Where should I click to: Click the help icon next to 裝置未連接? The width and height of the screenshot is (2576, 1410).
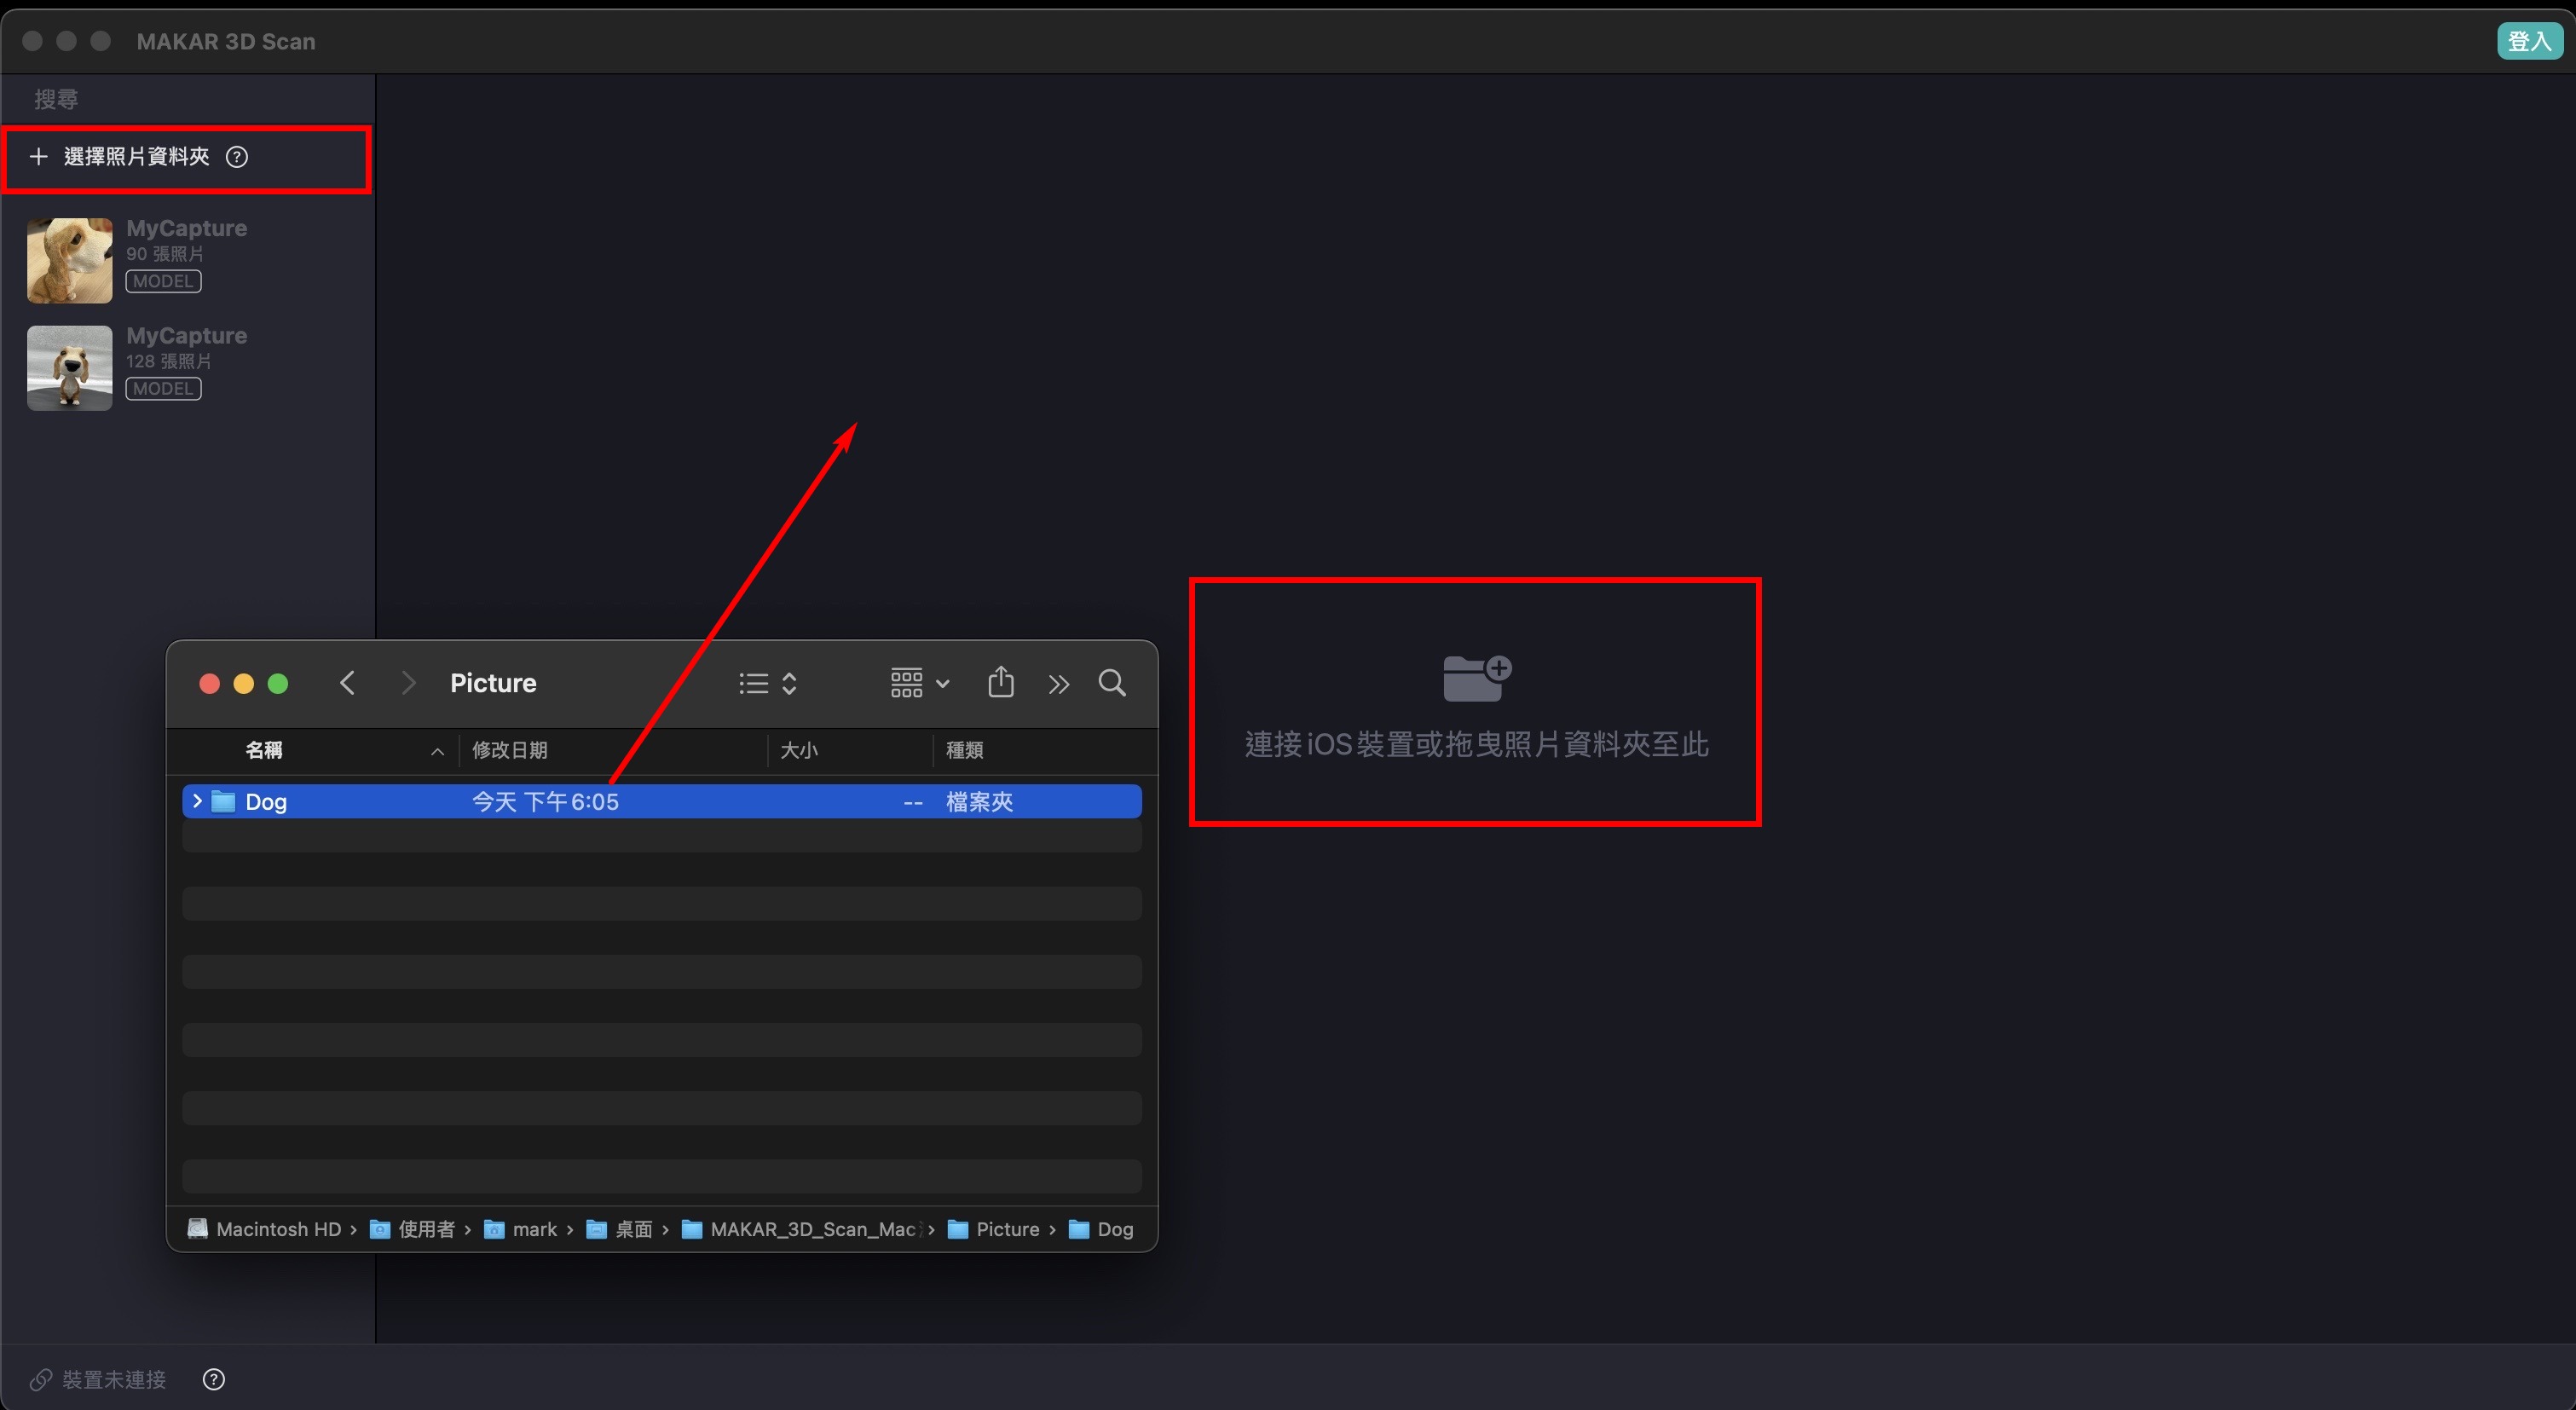tap(213, 1379)
